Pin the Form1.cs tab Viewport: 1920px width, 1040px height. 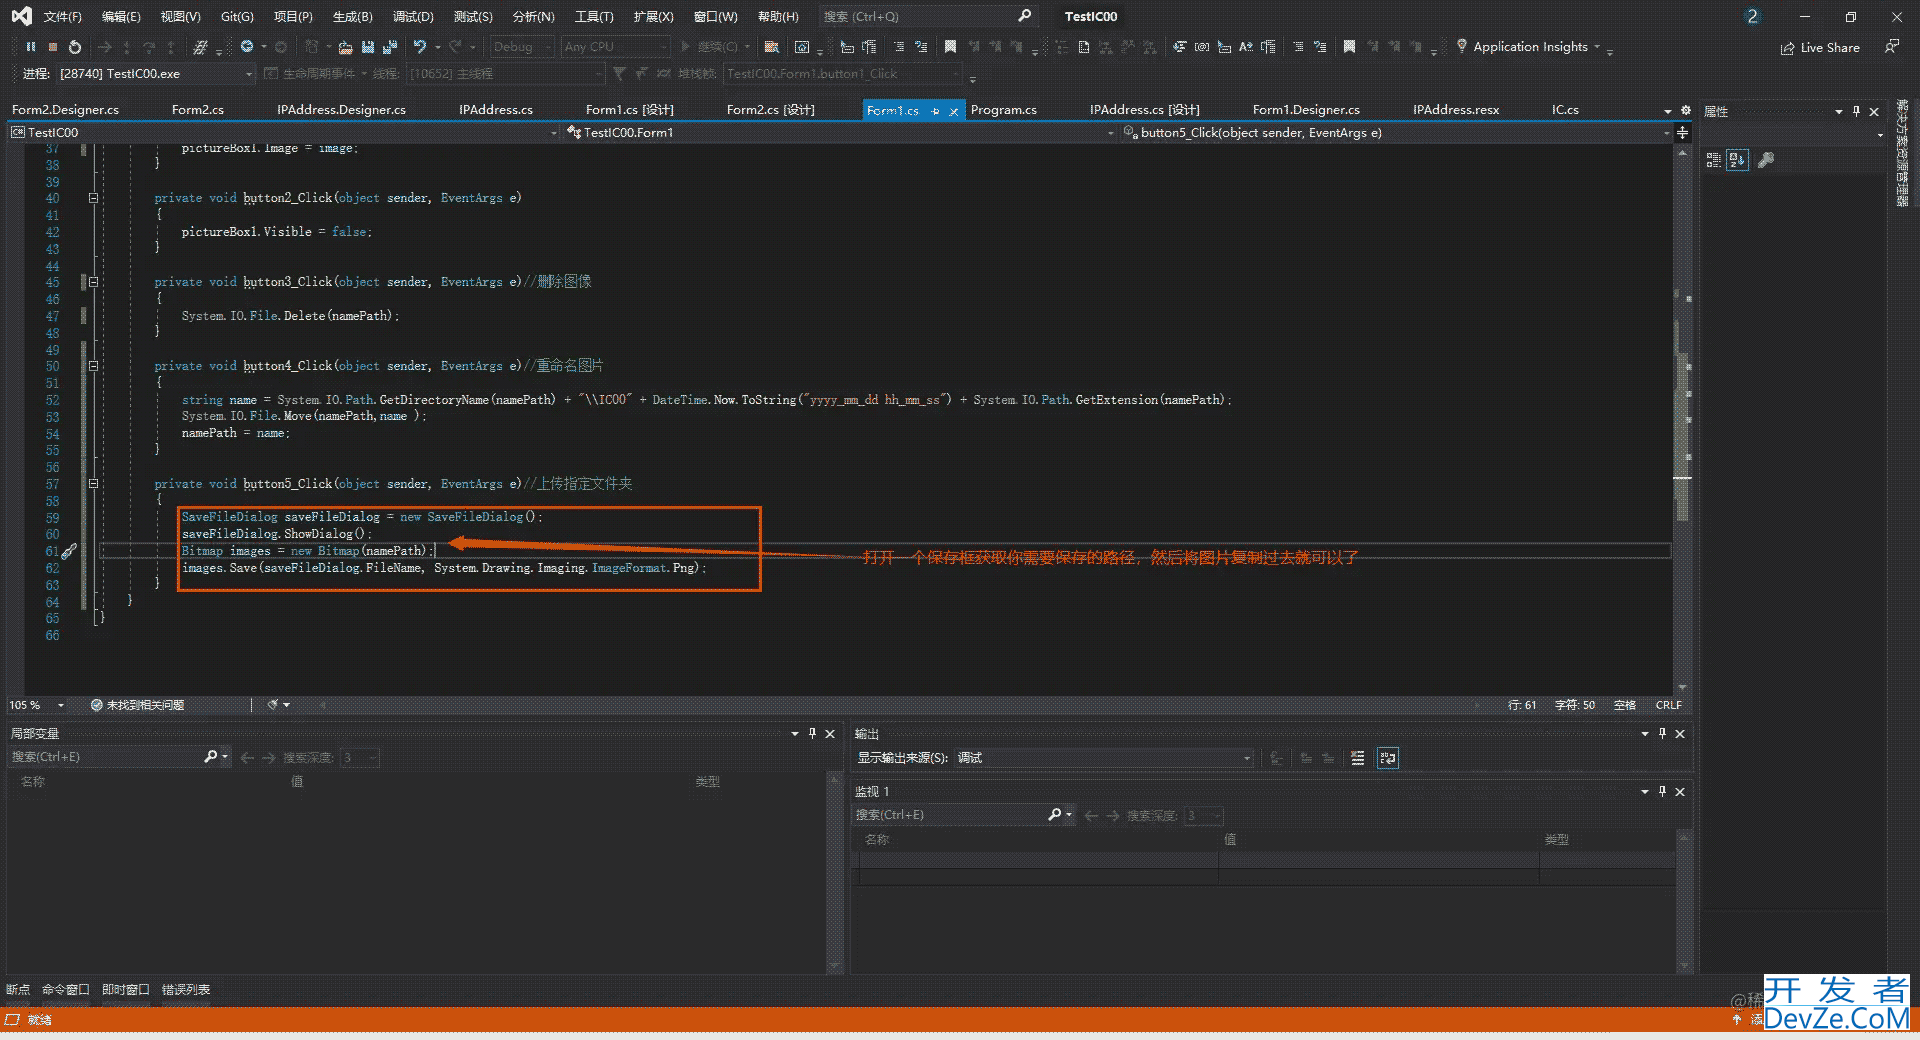point(936,111)
